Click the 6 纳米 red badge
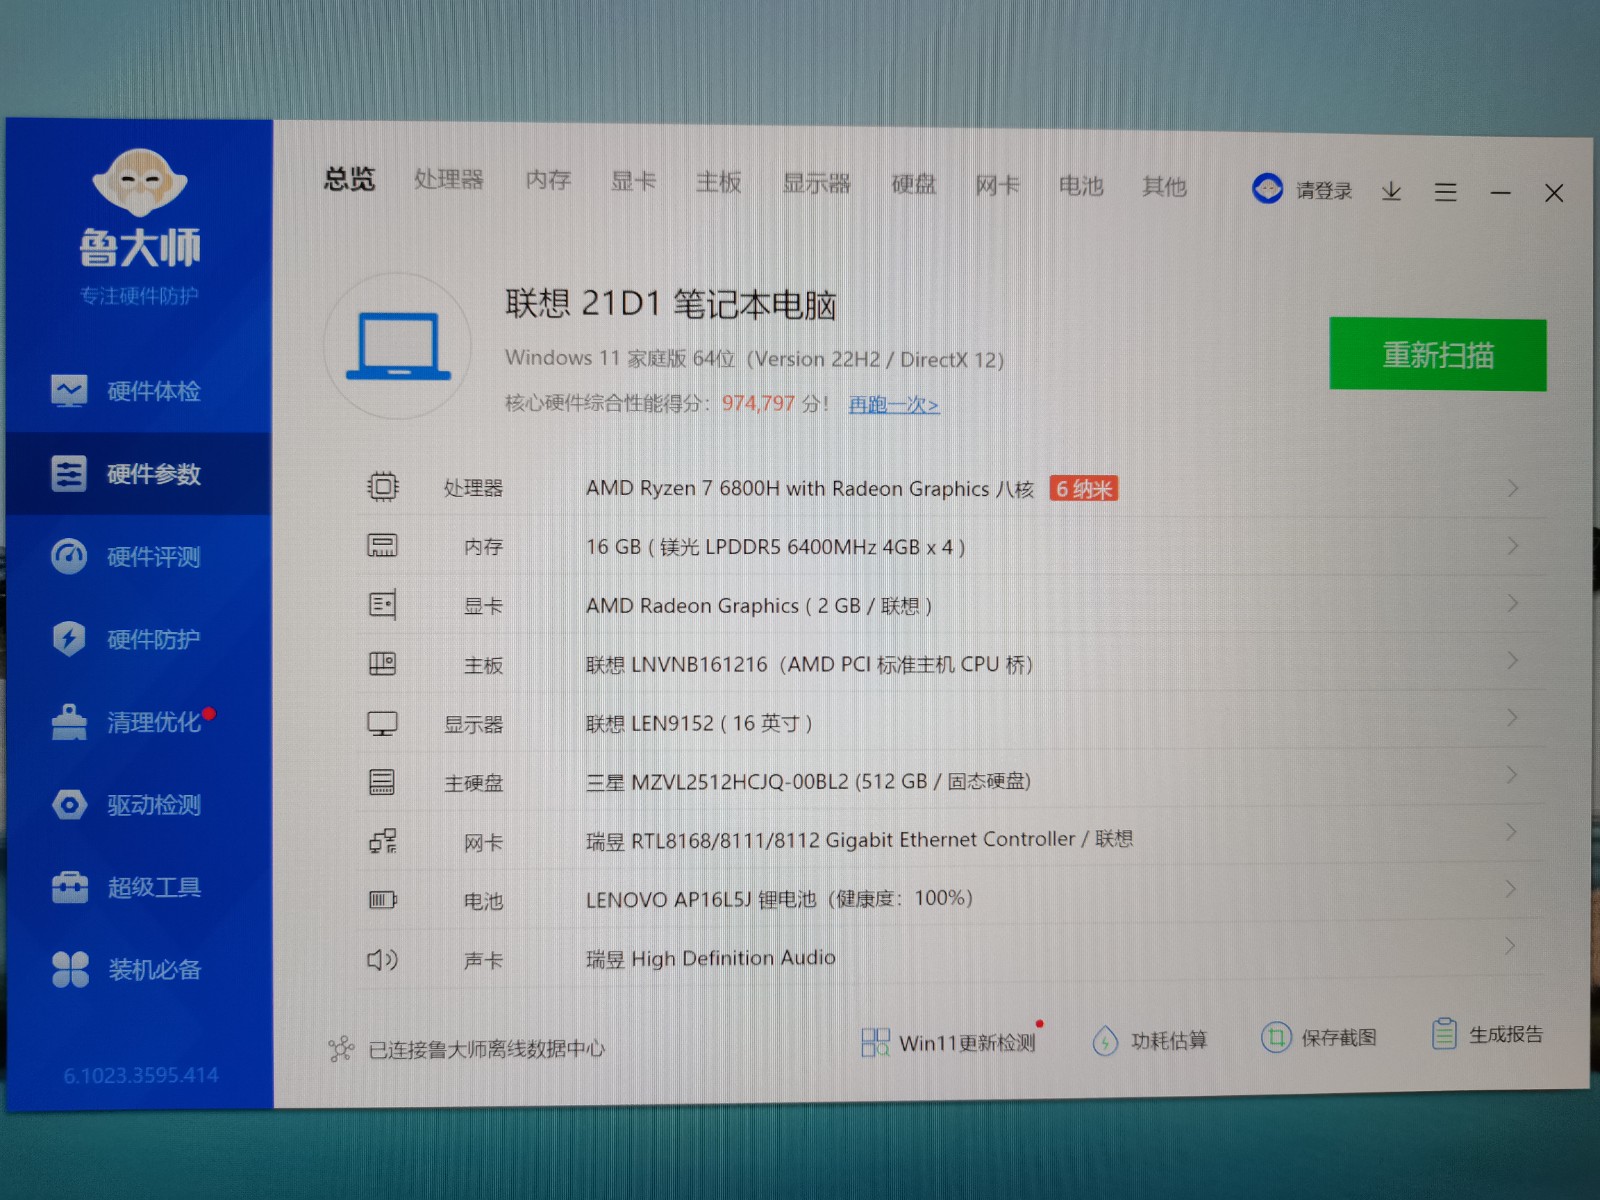 coord(1084,488)
